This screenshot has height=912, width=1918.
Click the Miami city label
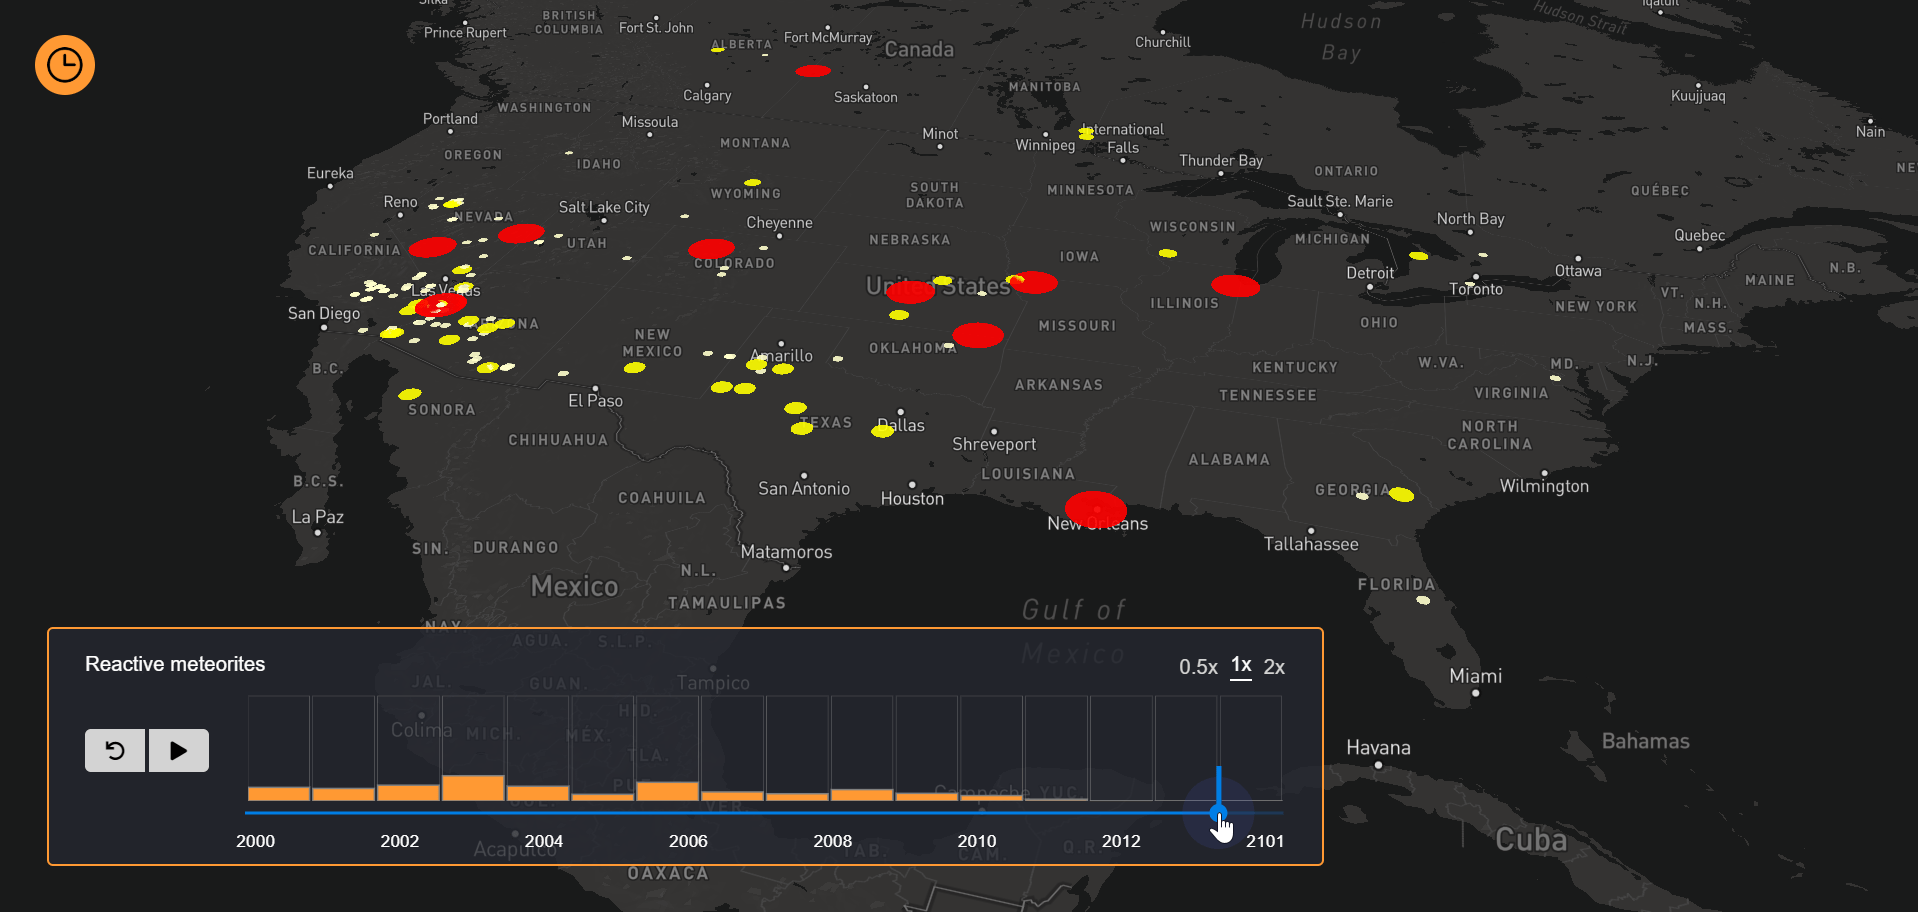pos(1476,676)
